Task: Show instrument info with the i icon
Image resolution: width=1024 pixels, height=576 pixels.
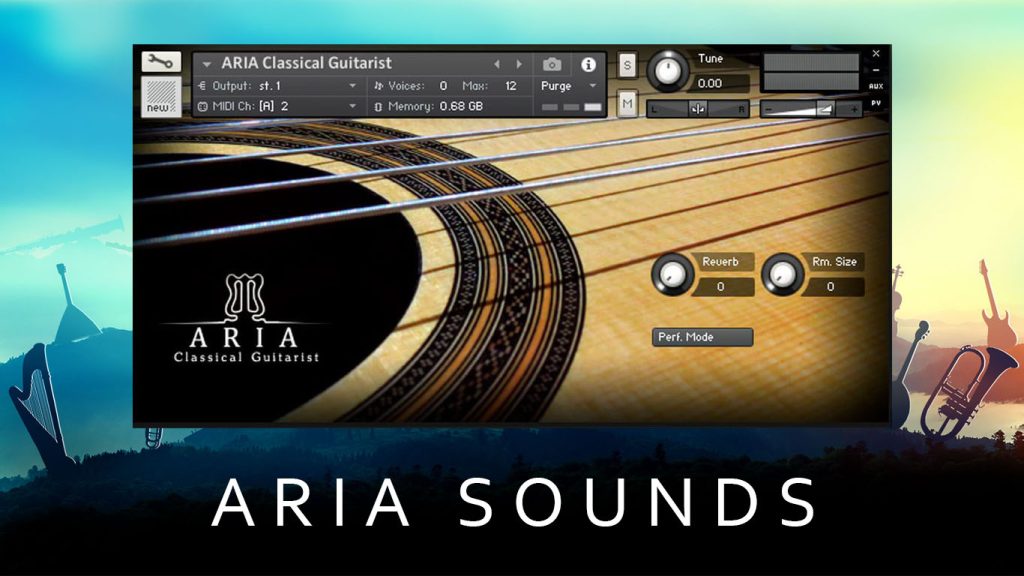Action: [x=588, y=64]
